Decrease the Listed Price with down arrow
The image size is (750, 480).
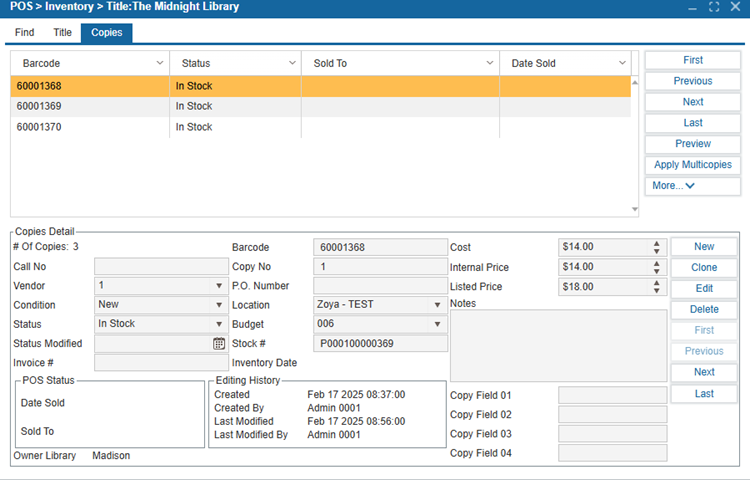pos(657,291)
